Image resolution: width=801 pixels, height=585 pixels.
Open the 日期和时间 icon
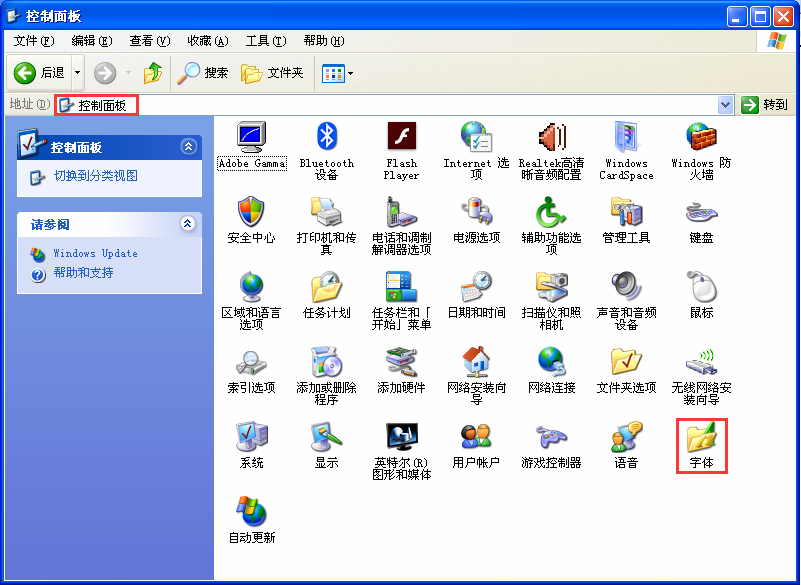pyautogui.click(x=476, y=287)
